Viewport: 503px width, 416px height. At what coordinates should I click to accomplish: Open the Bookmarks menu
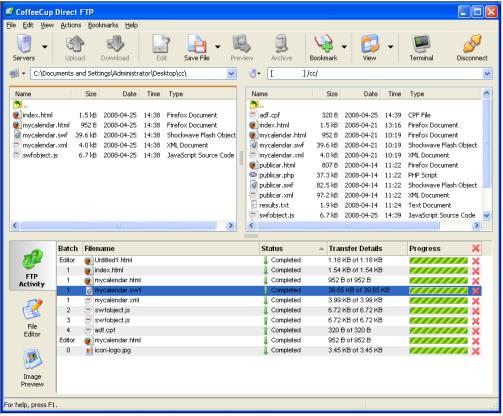(103, 25)
